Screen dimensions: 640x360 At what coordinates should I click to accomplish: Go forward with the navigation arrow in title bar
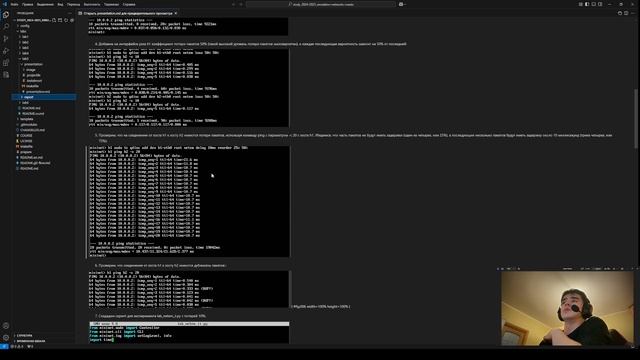tap(241, 4)
